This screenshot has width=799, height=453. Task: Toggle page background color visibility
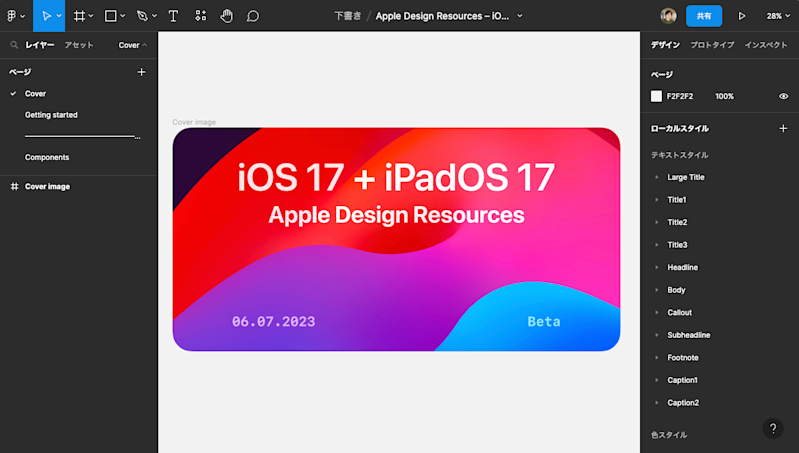[x=783, y=96]
